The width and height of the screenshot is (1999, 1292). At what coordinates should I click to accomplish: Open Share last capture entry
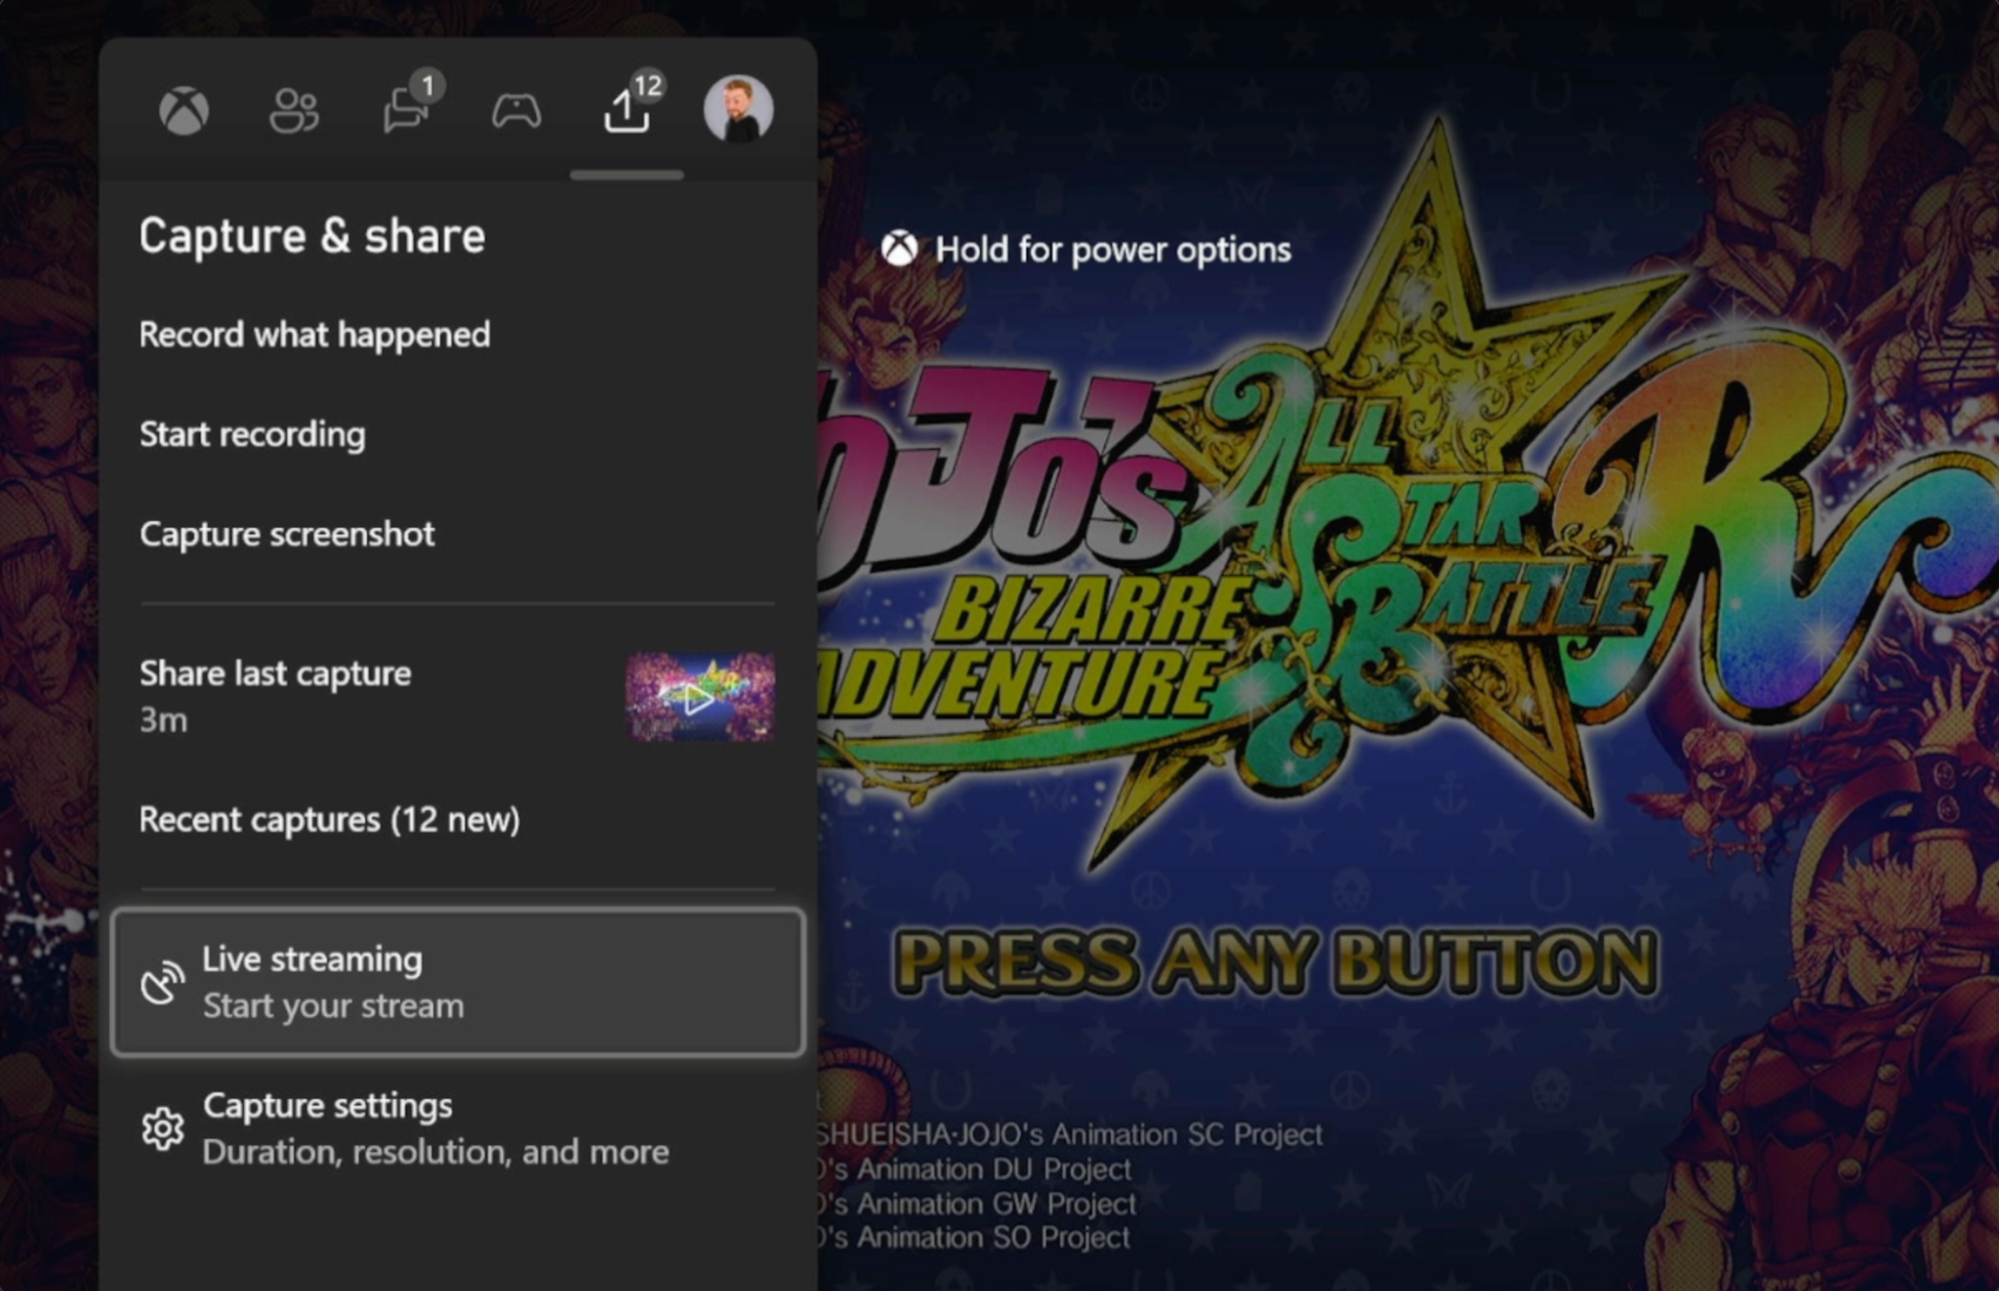tap(275, 674)
